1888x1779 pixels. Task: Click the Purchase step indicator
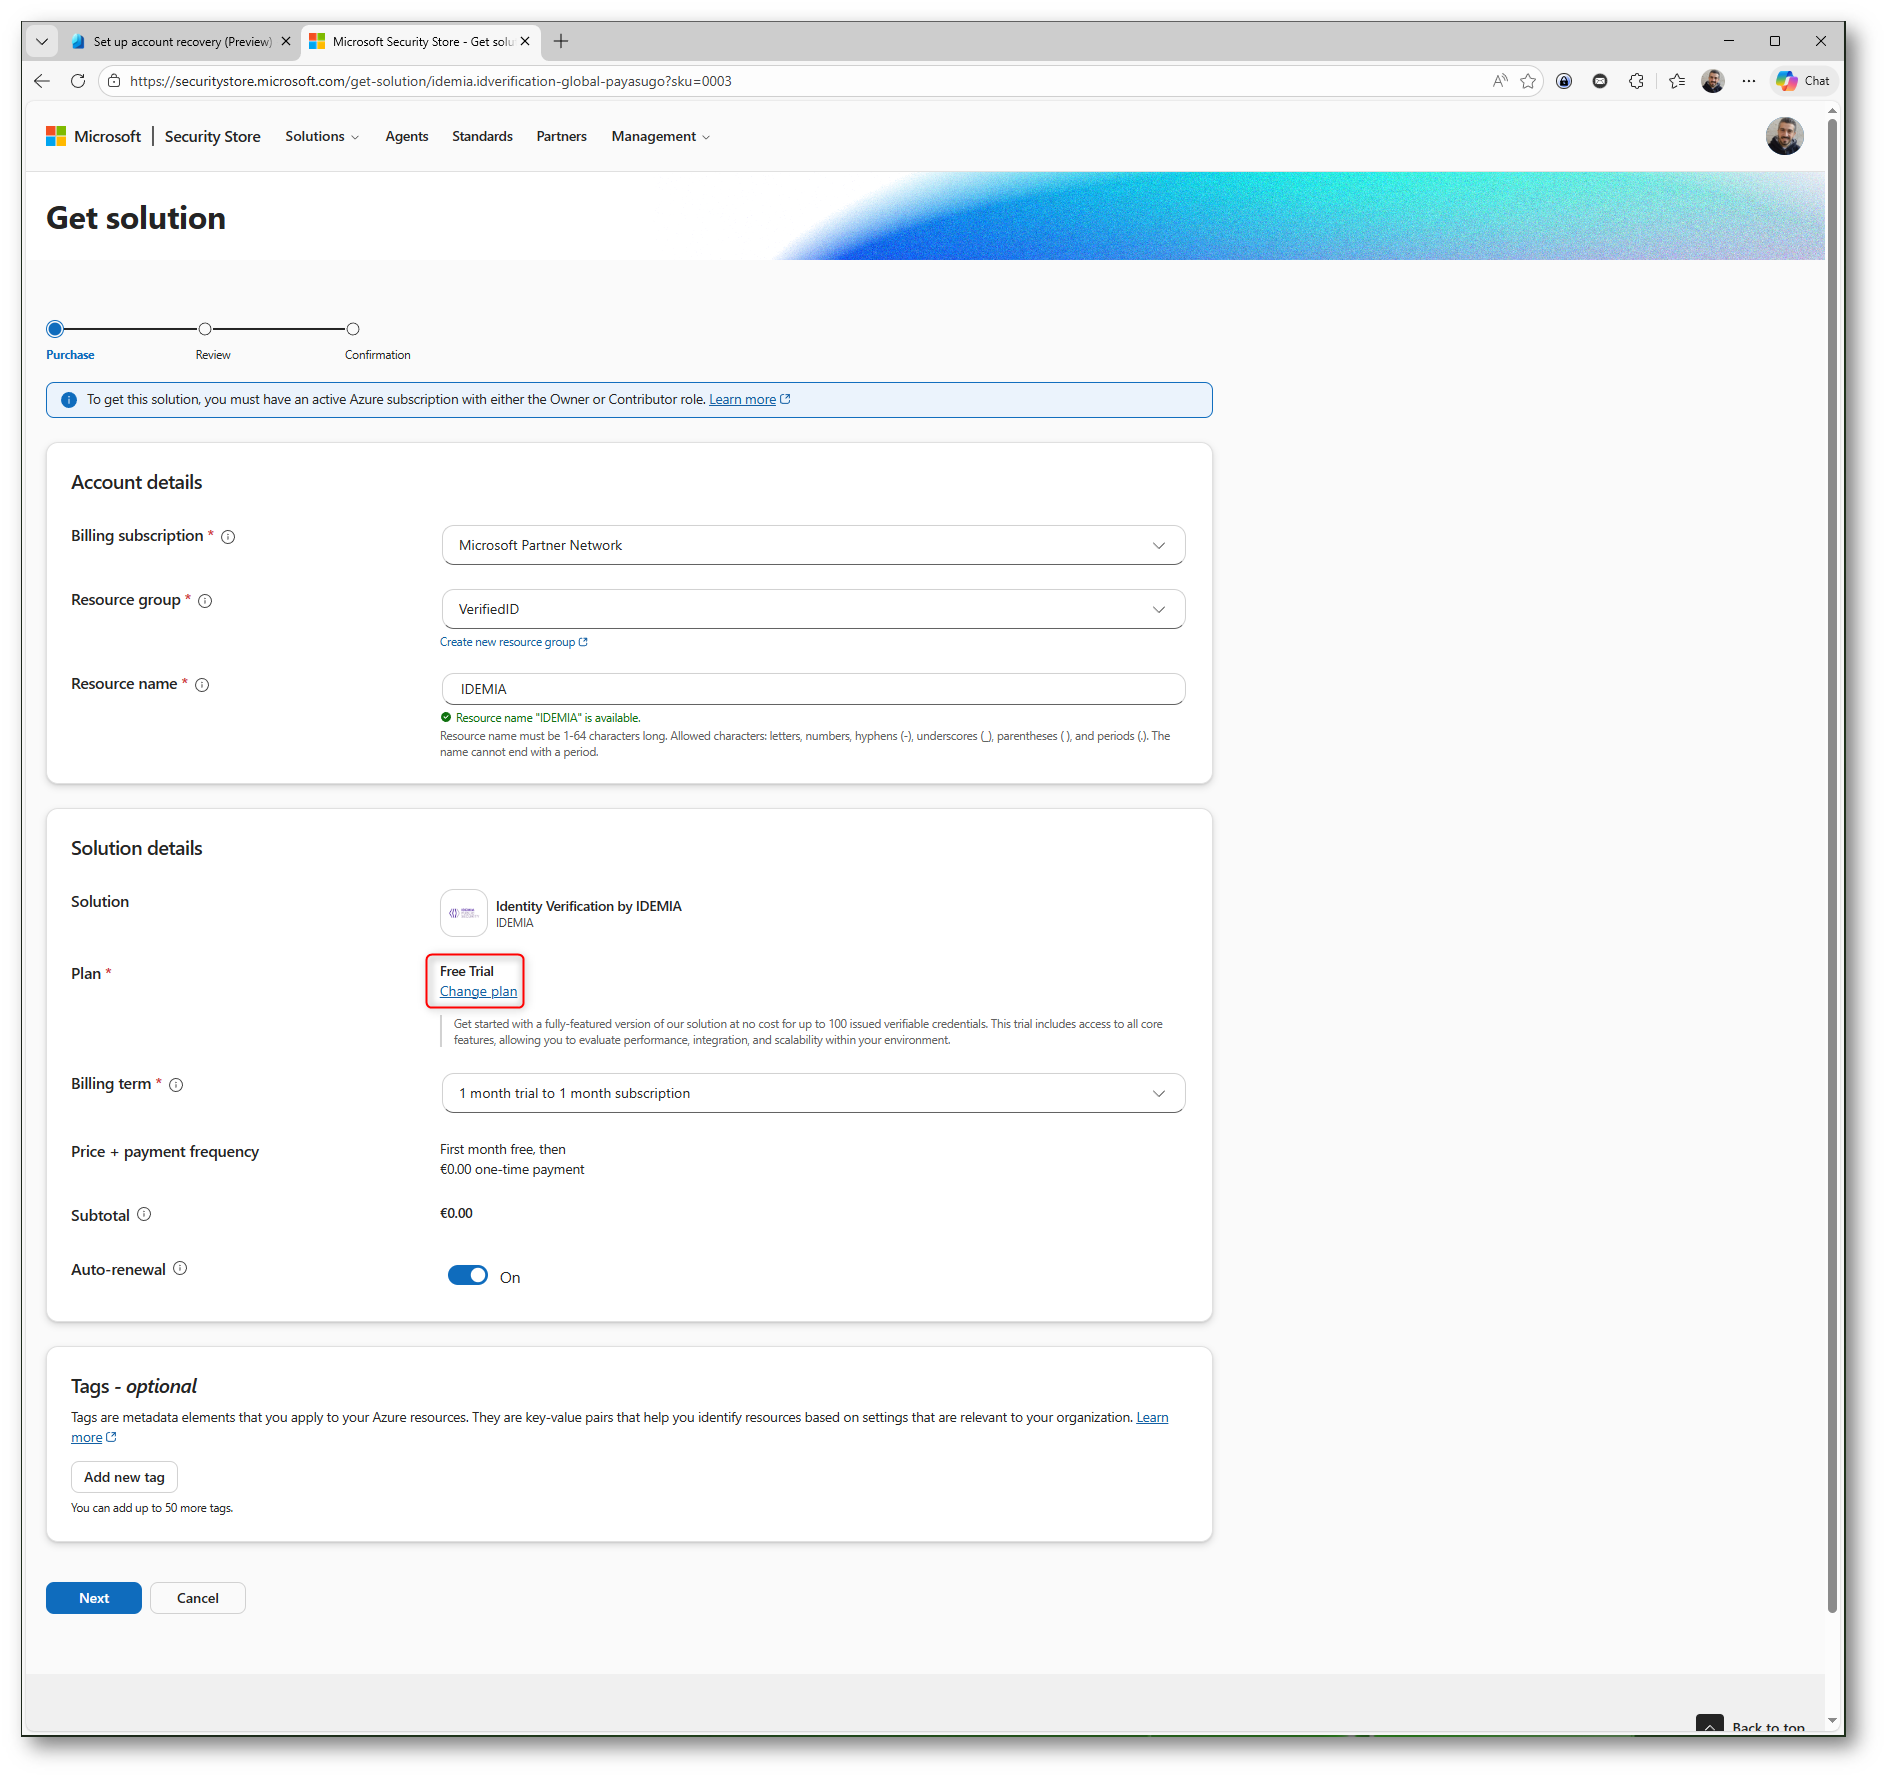pyautogui.click(x=55, y=329)
